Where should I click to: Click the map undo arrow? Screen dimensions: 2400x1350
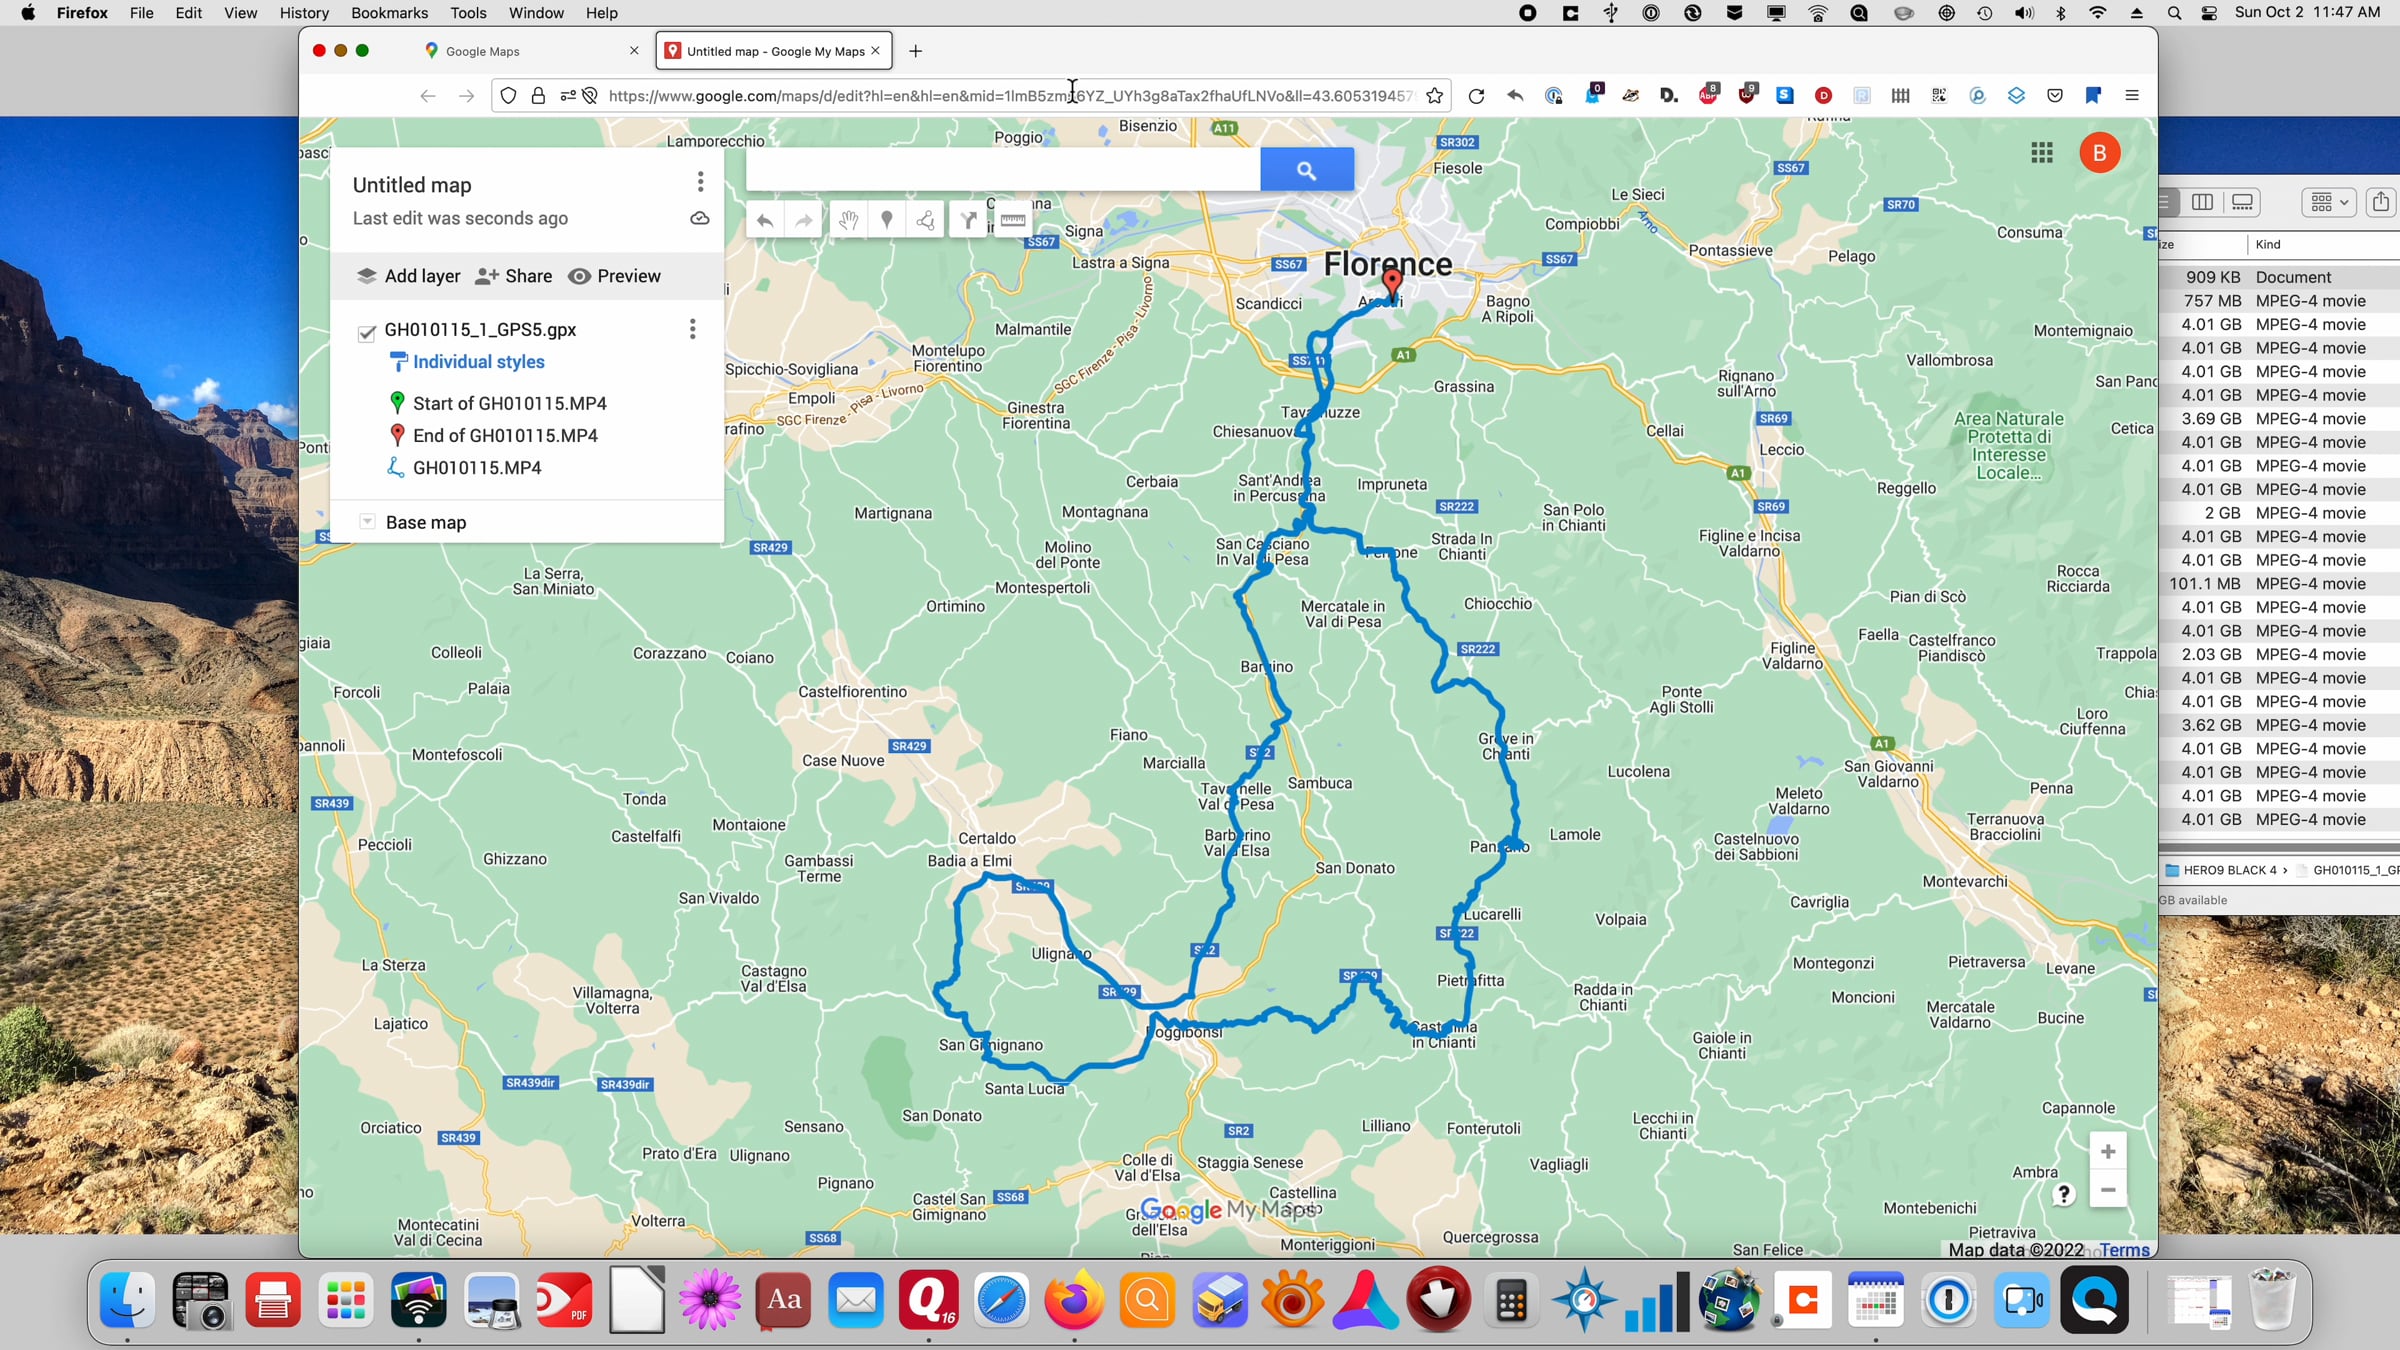click(765, 220)
